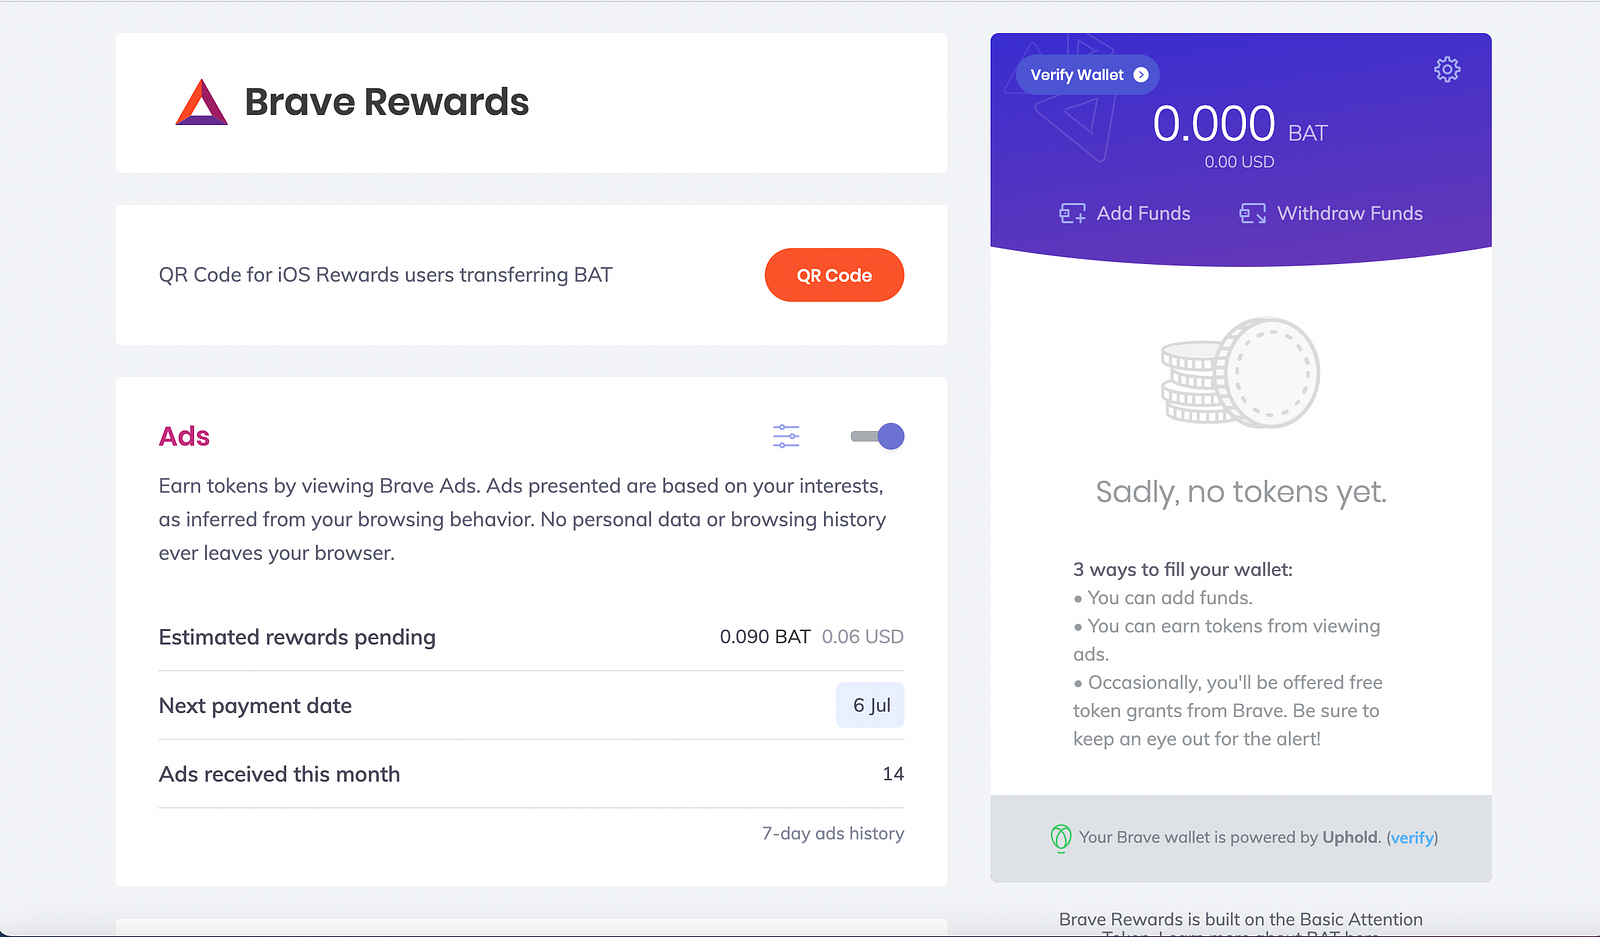Click the empty coins stack illustration
This screenshot has height=937, width=1600.
tap(1240, 373)
